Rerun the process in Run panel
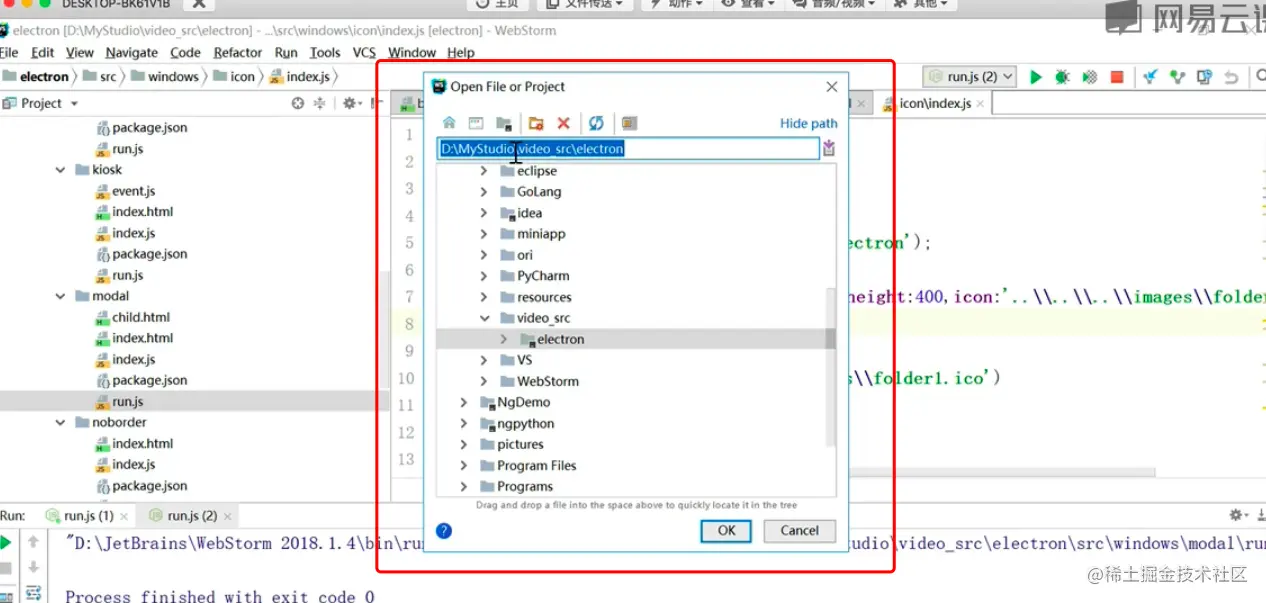 point(6,543)
